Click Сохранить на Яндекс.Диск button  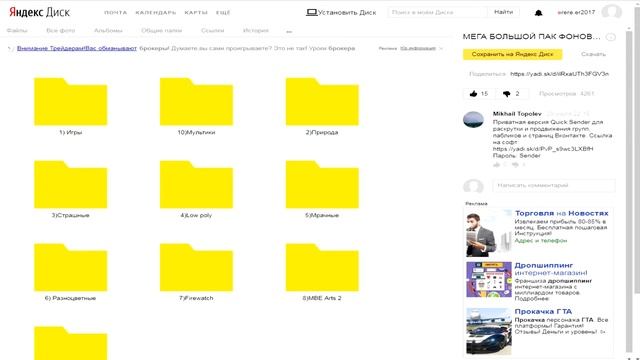513,54
